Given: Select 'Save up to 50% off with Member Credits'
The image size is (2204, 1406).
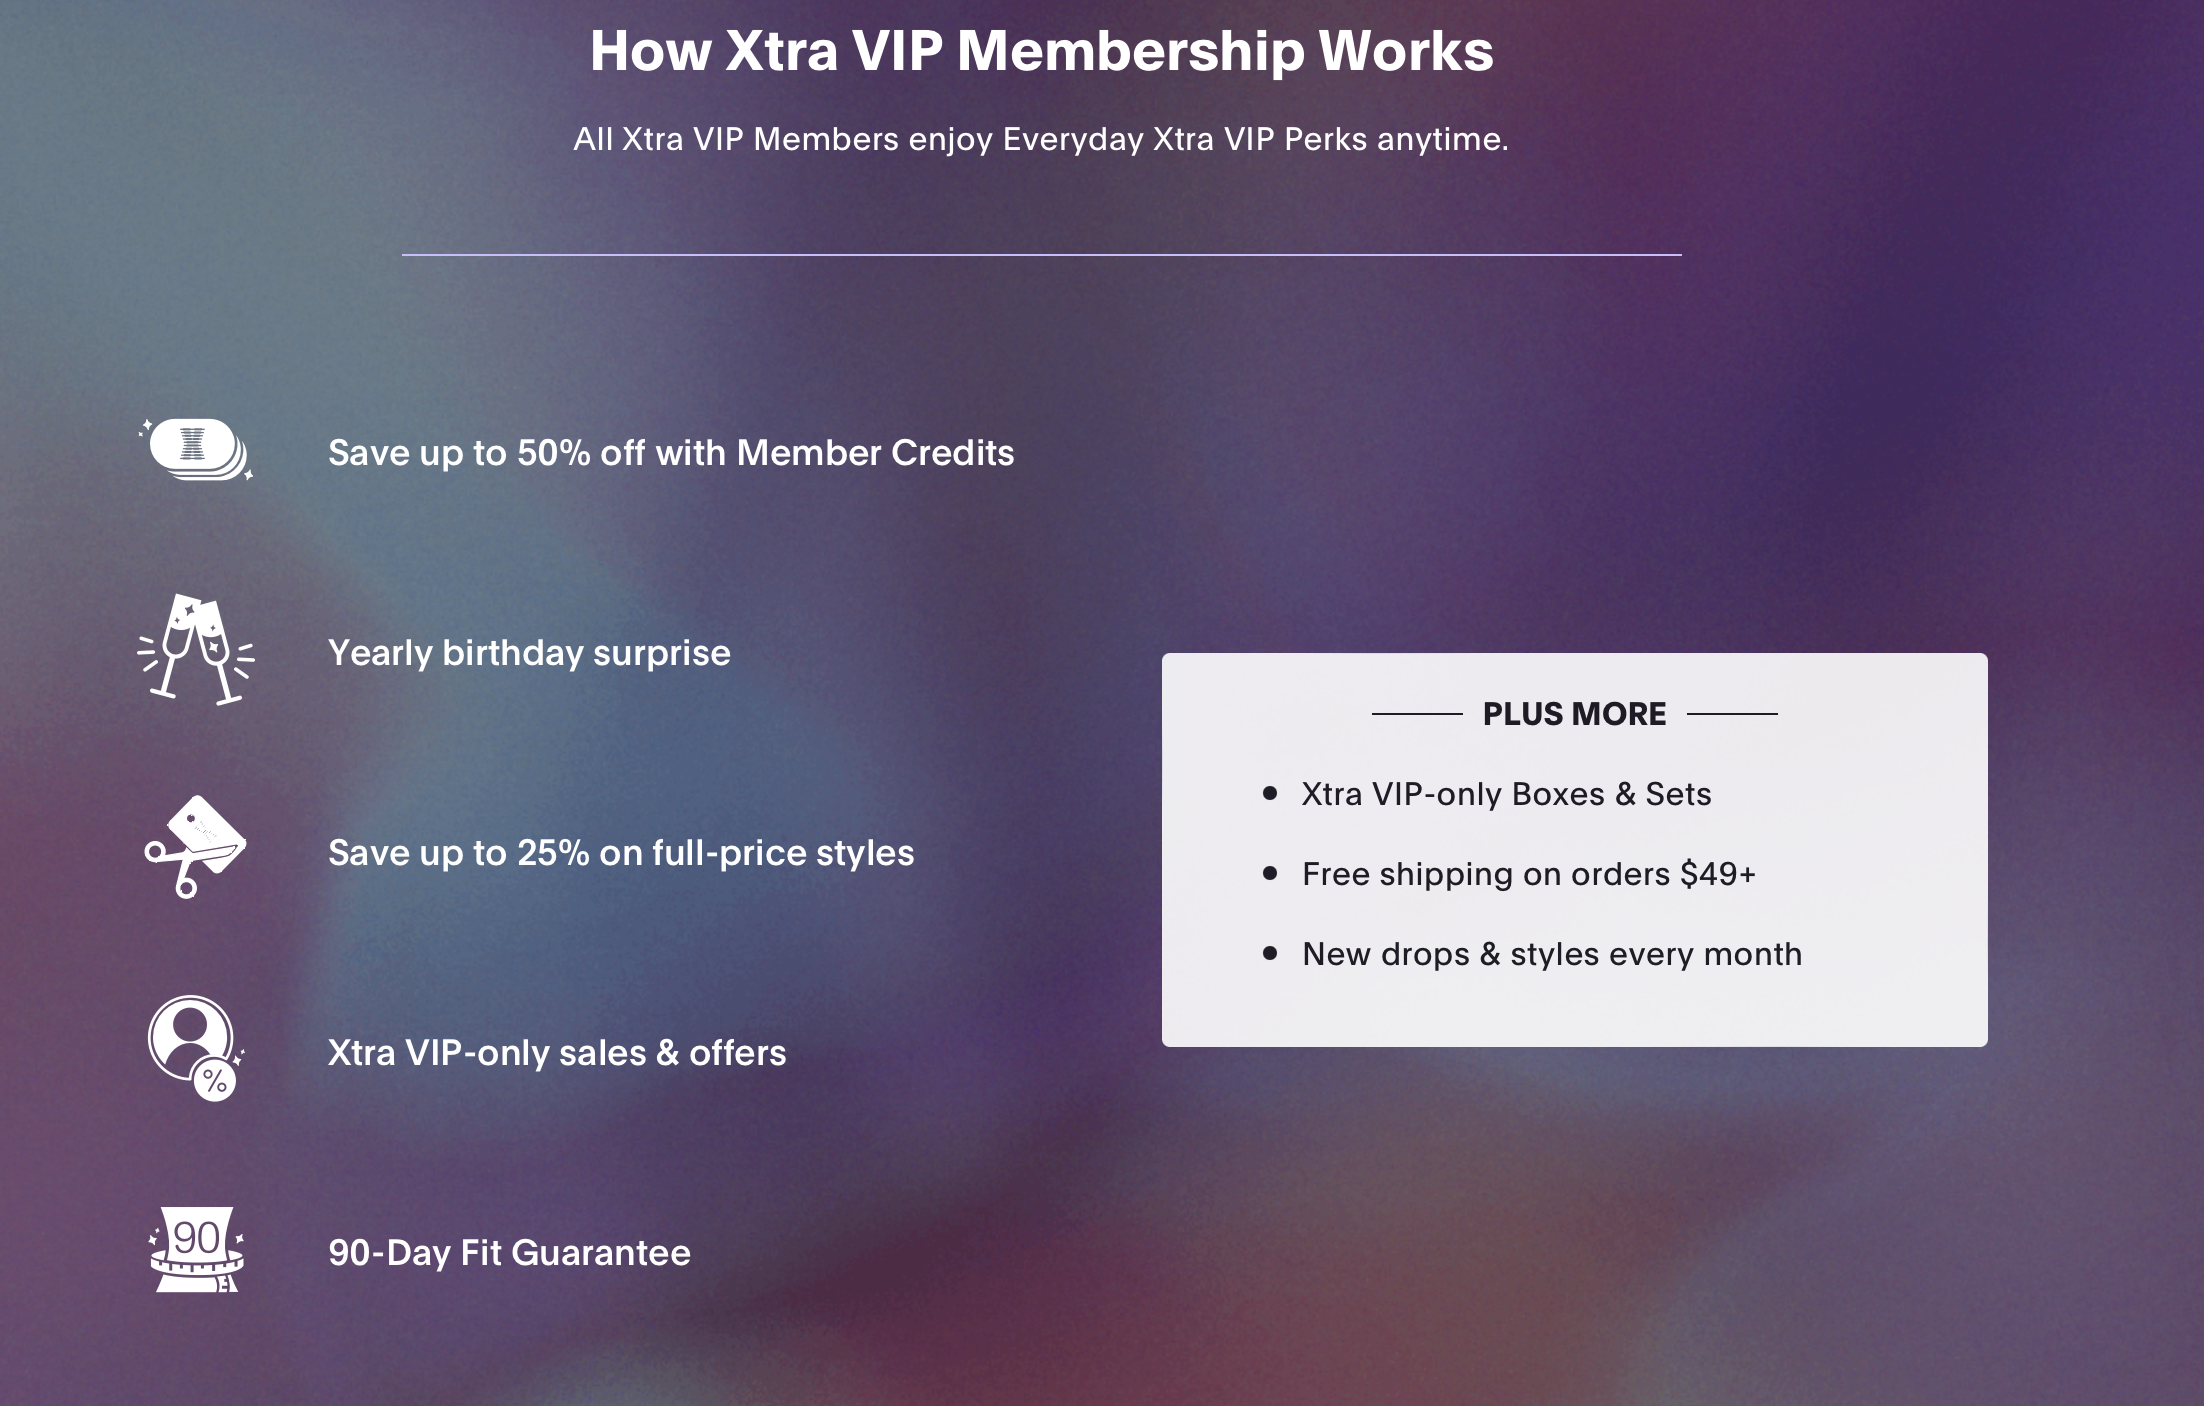Looking at the screenshot, I should pyautogui.click(x=671, y=453).
